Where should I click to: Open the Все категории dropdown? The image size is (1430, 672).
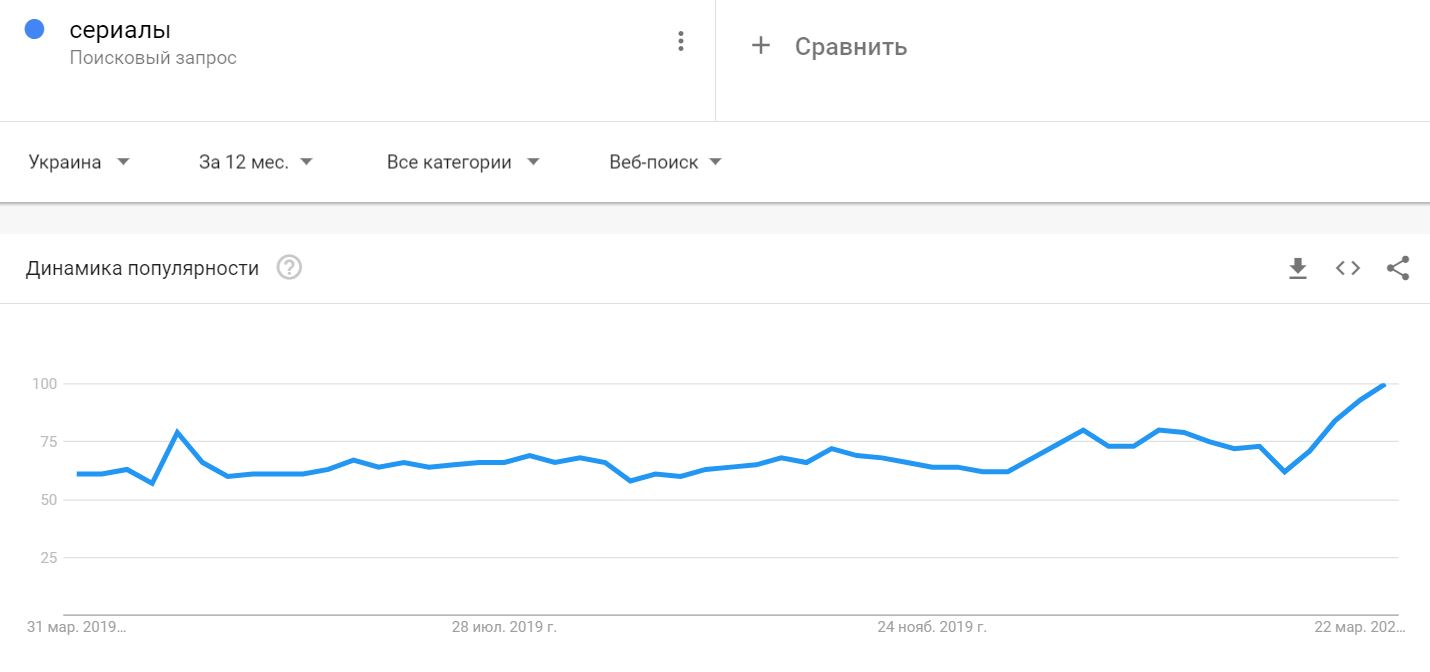463,162
